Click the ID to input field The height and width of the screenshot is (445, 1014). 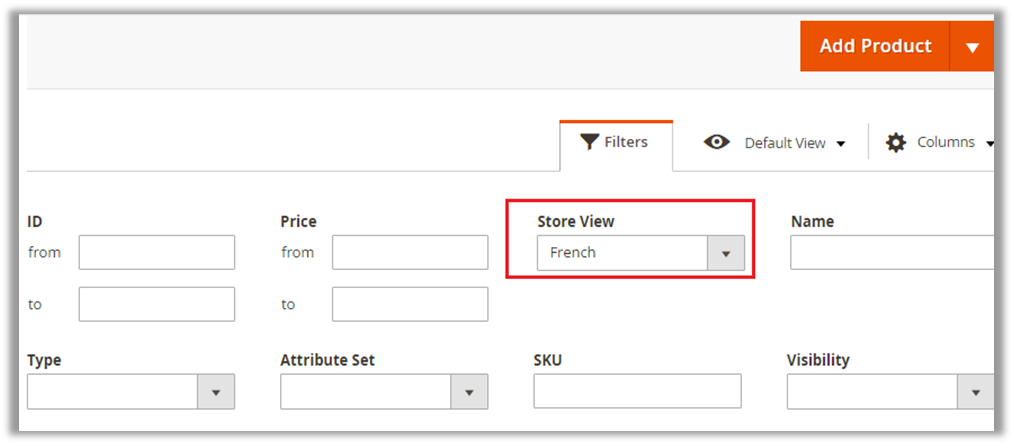point(156,304)
